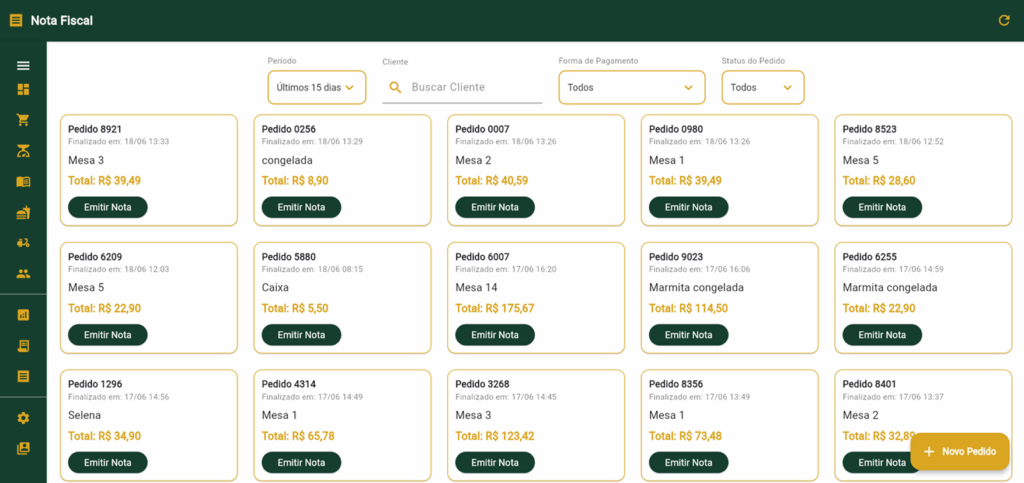Click the shopping cart icon in sidebar
This screenshot has height=483, width=1024.
click(x=23, y=120)
